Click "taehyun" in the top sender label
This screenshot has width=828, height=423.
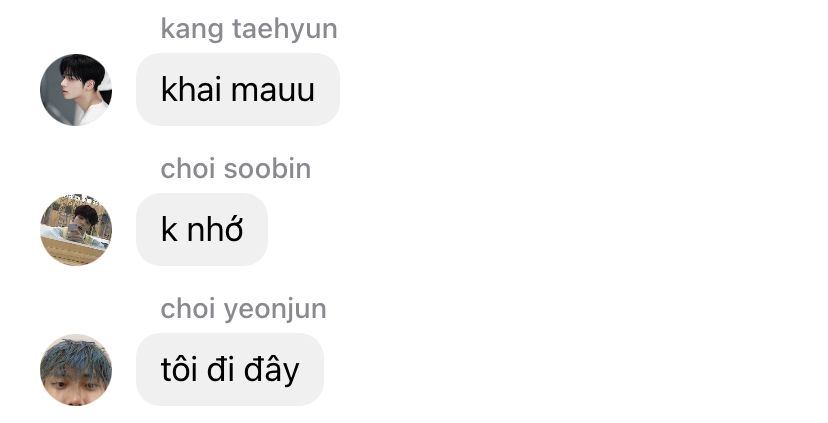point(285,29)
